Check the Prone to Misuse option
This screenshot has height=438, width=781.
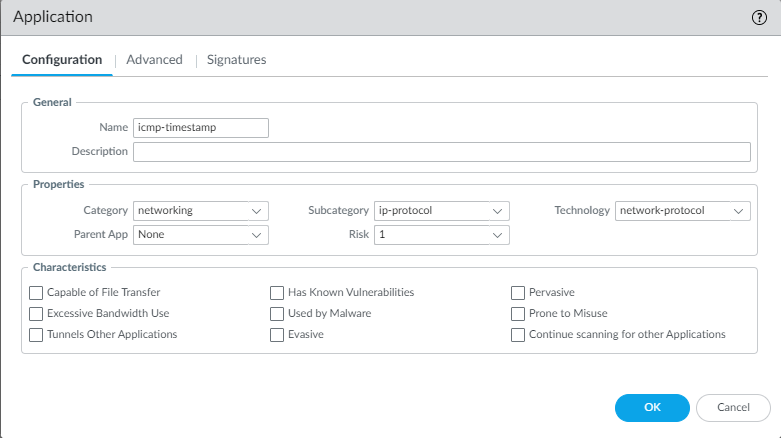518,314
